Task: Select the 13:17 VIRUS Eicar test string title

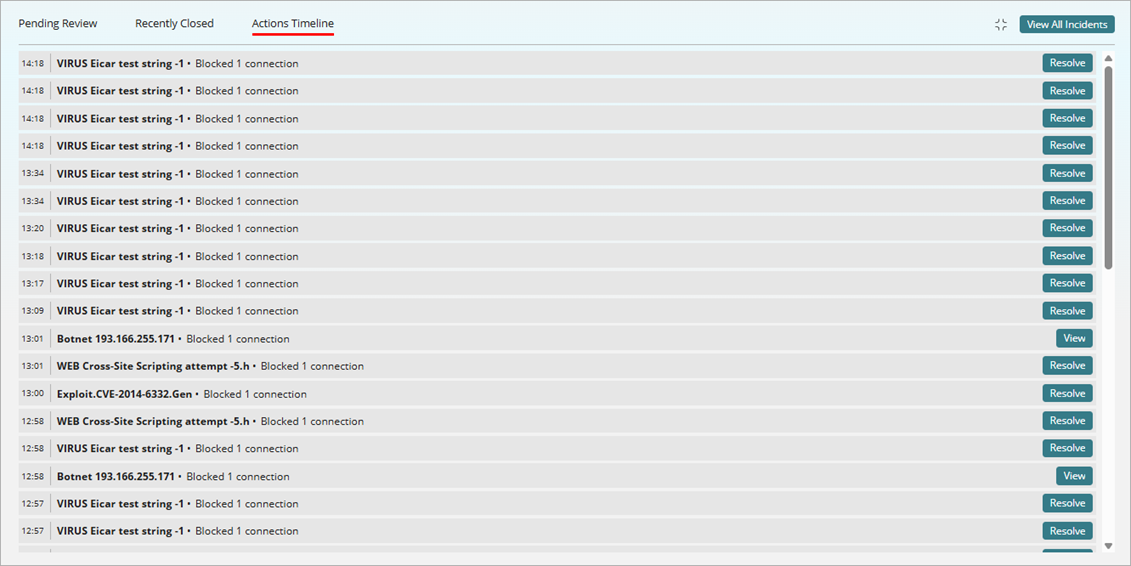Action: (120, 283)
